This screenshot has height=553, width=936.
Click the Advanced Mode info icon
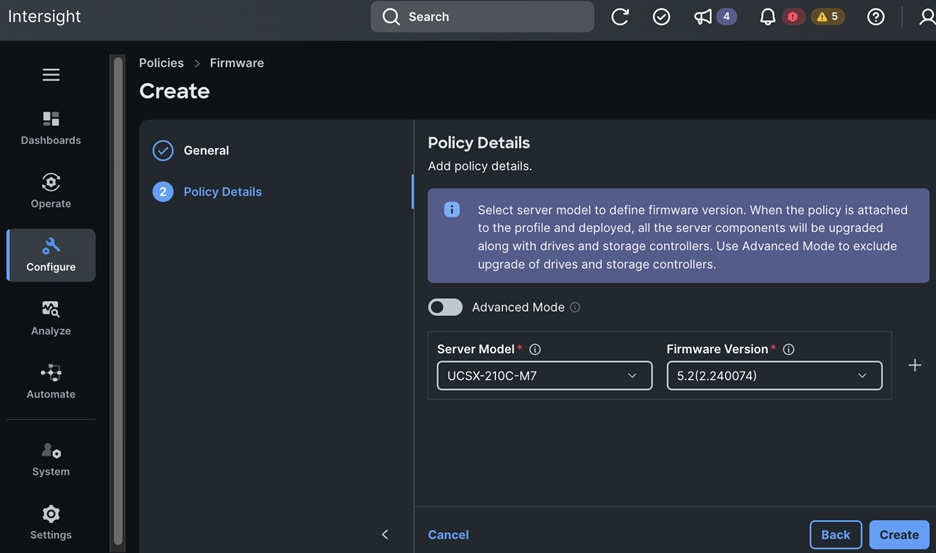point(575,307)
